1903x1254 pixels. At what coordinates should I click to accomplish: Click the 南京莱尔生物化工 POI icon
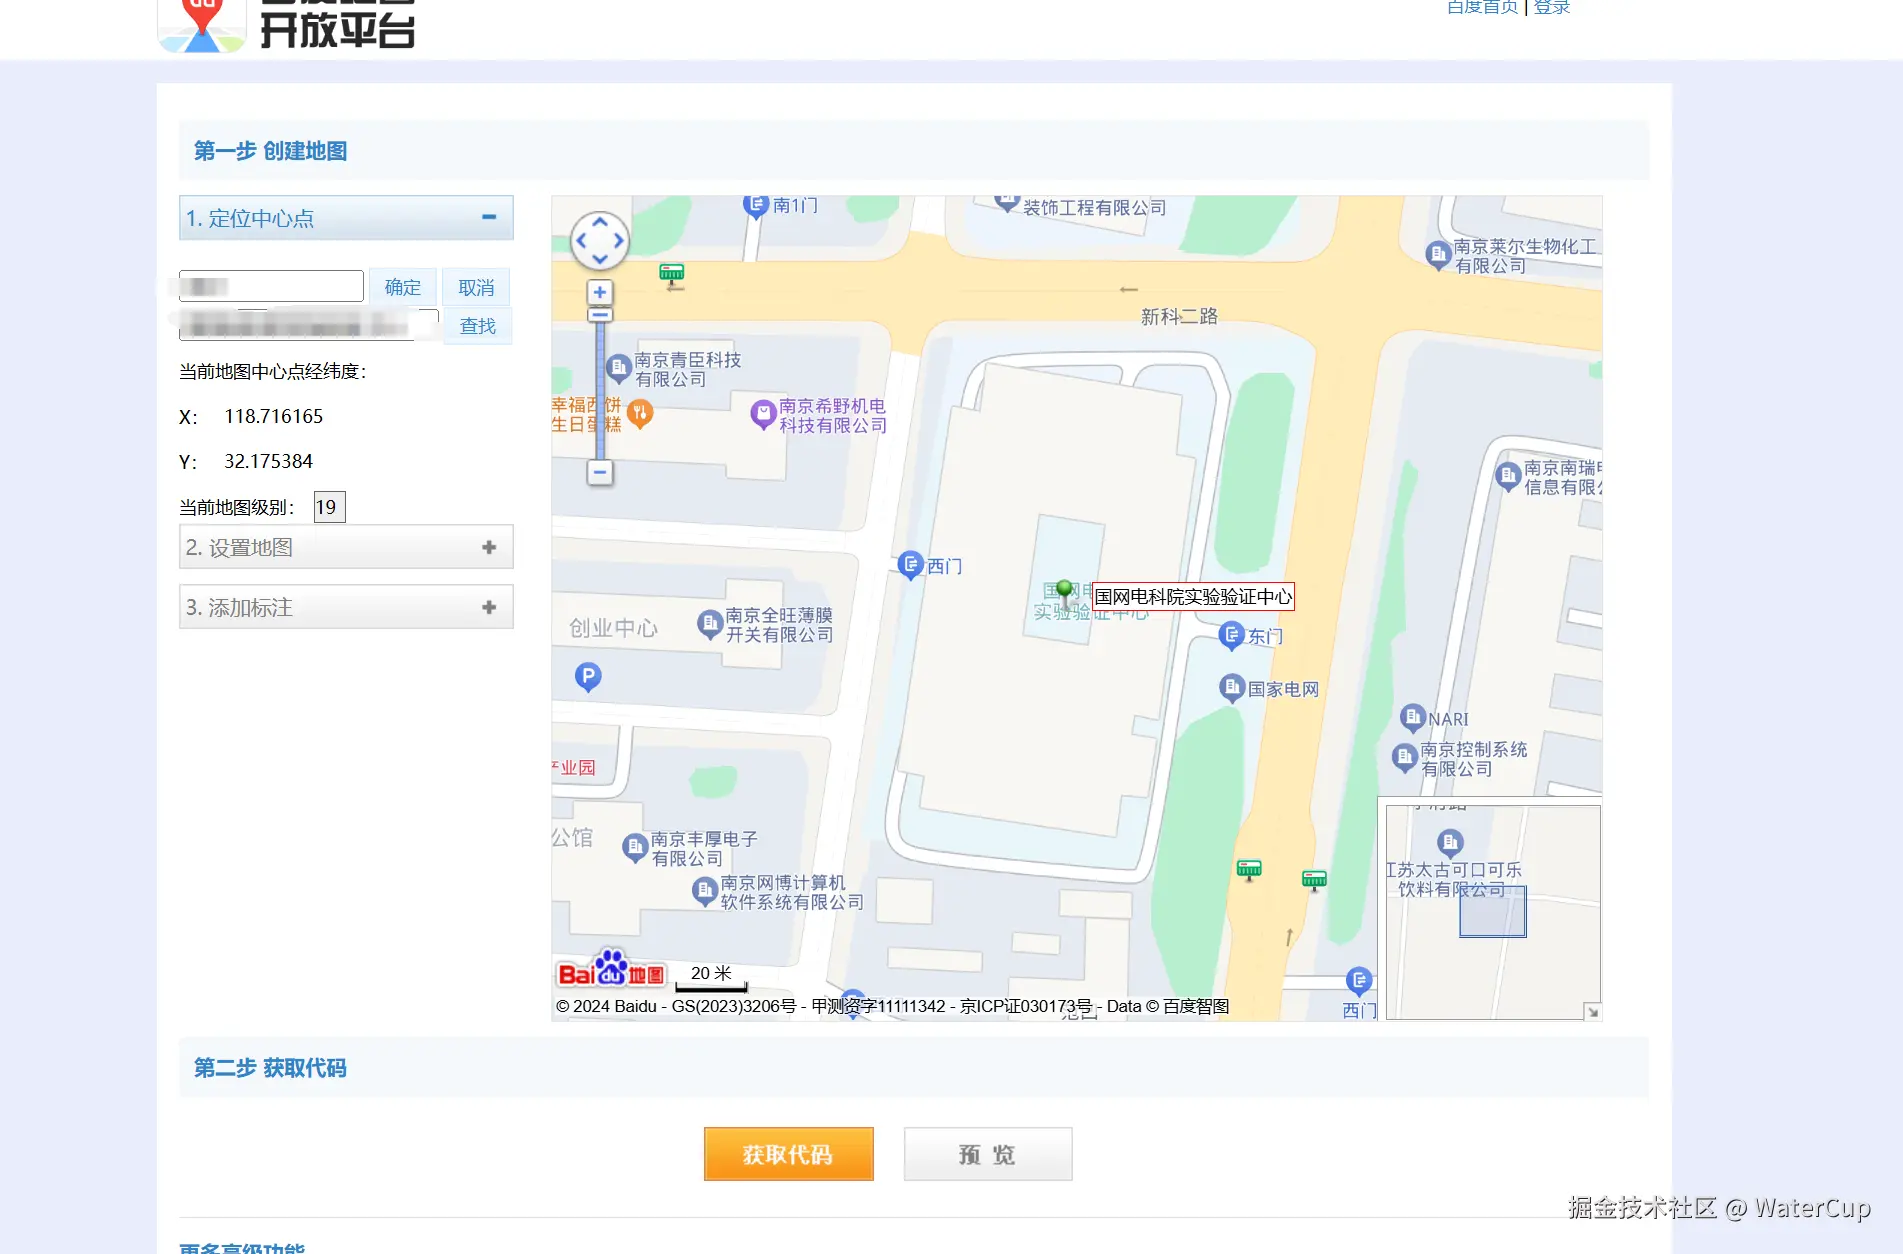click(x=1438, y=254)
